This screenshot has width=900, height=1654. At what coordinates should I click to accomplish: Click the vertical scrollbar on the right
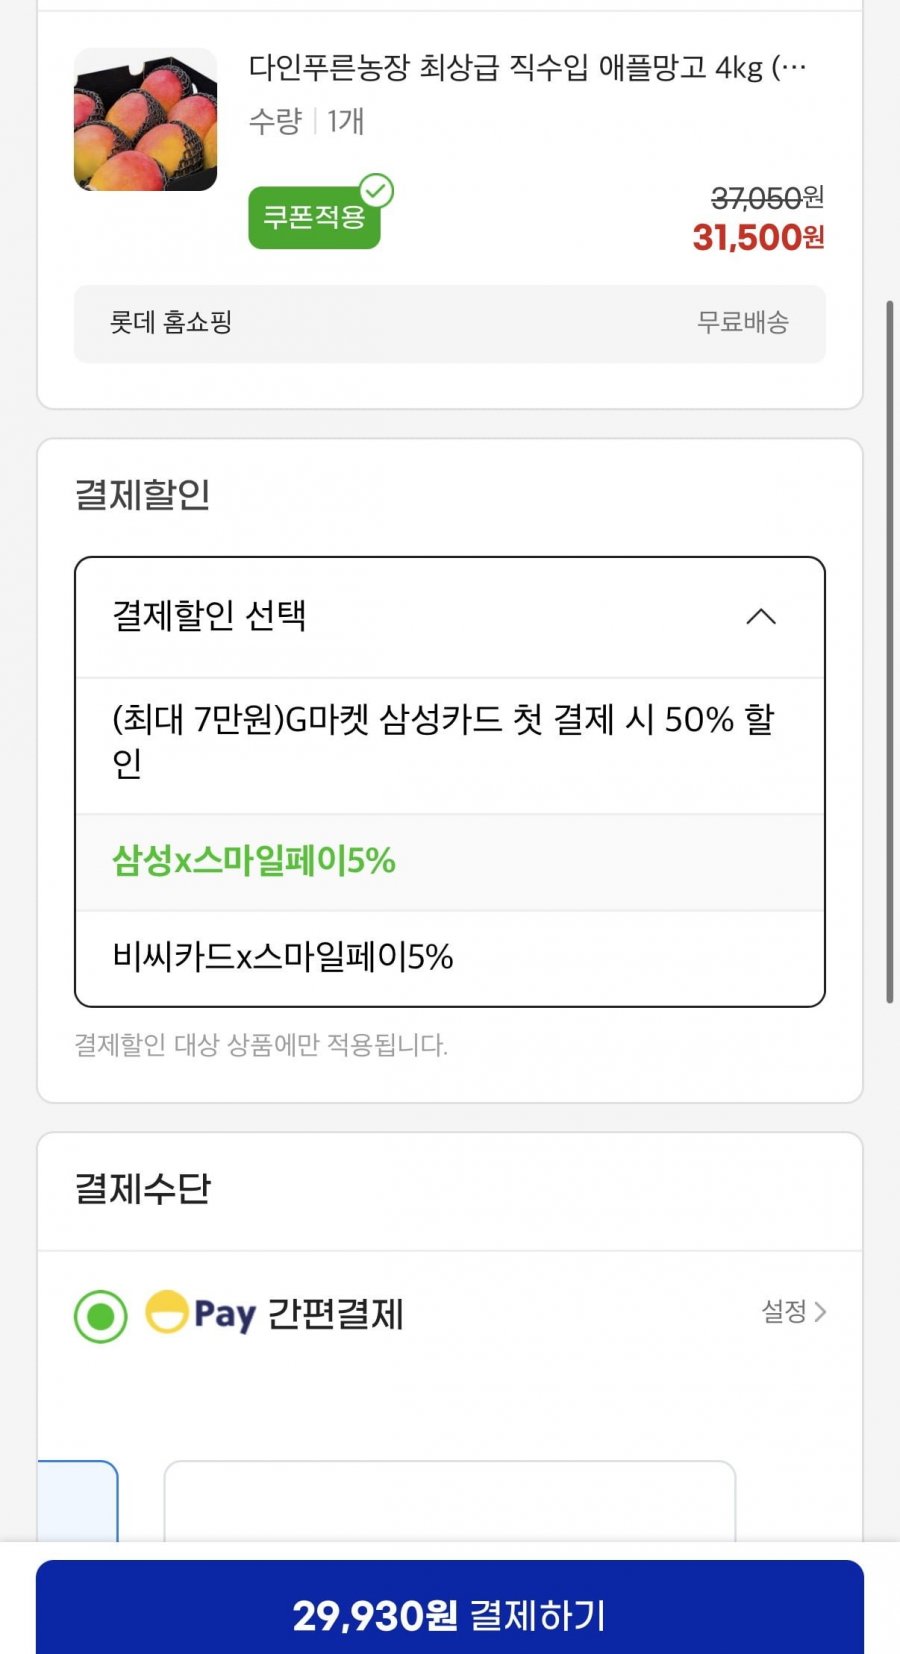pos(889,650)
